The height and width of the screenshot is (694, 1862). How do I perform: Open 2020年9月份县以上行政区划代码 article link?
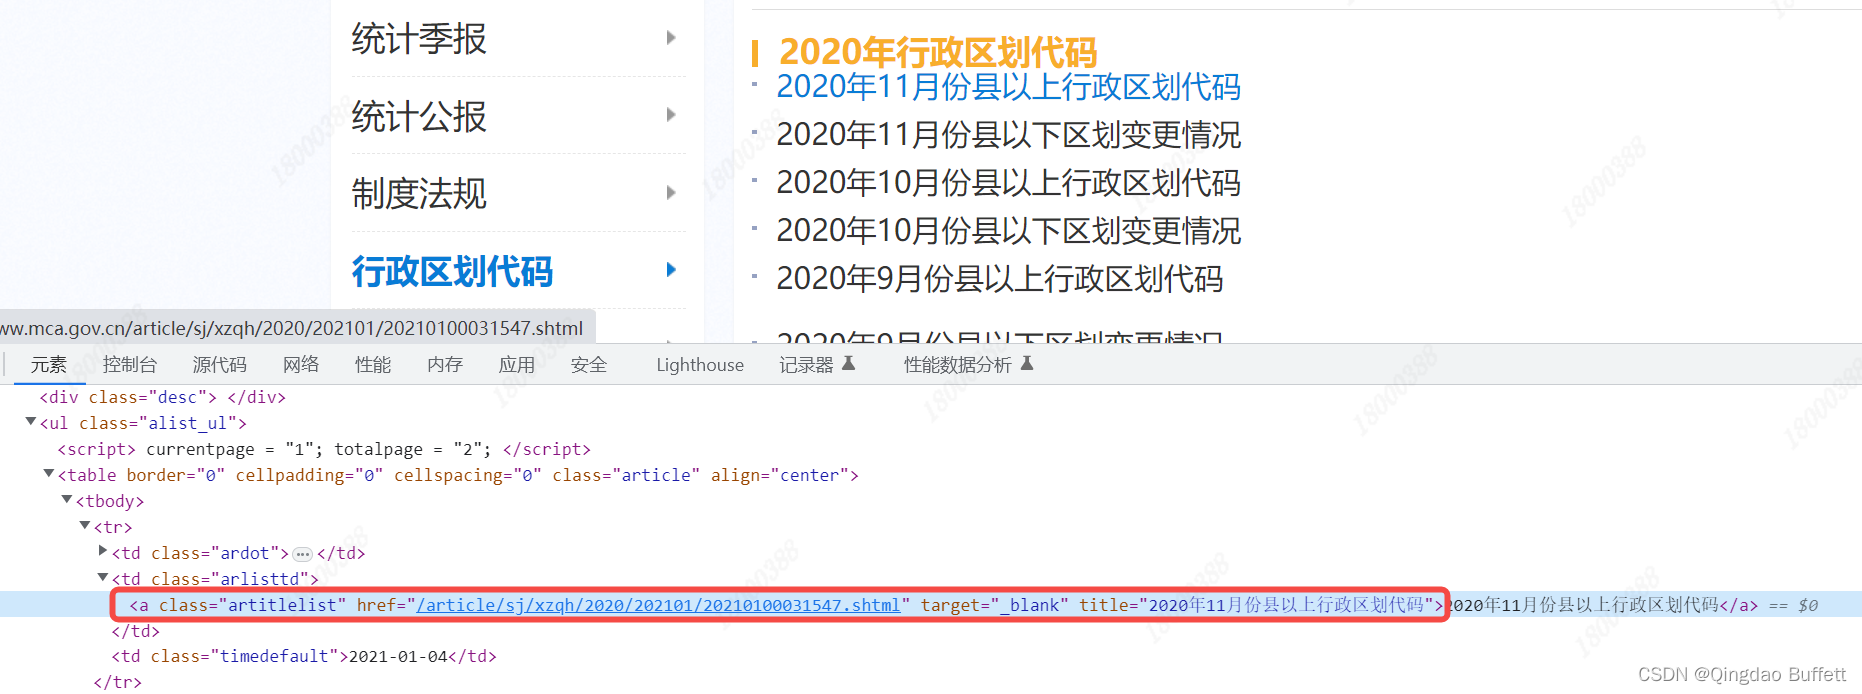[x=999, y=279]
